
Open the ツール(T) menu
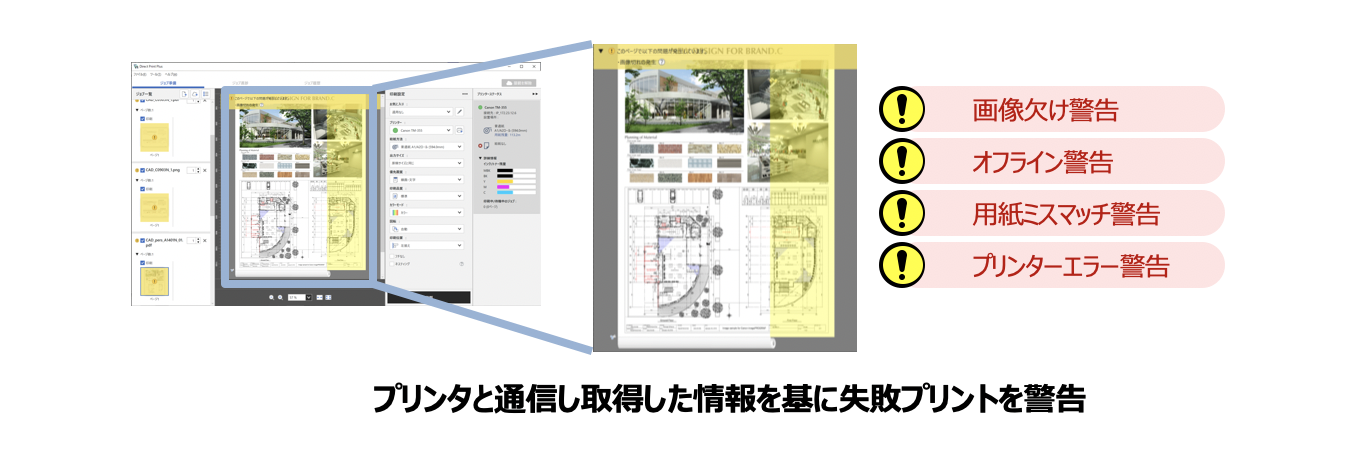pos(155,72)
